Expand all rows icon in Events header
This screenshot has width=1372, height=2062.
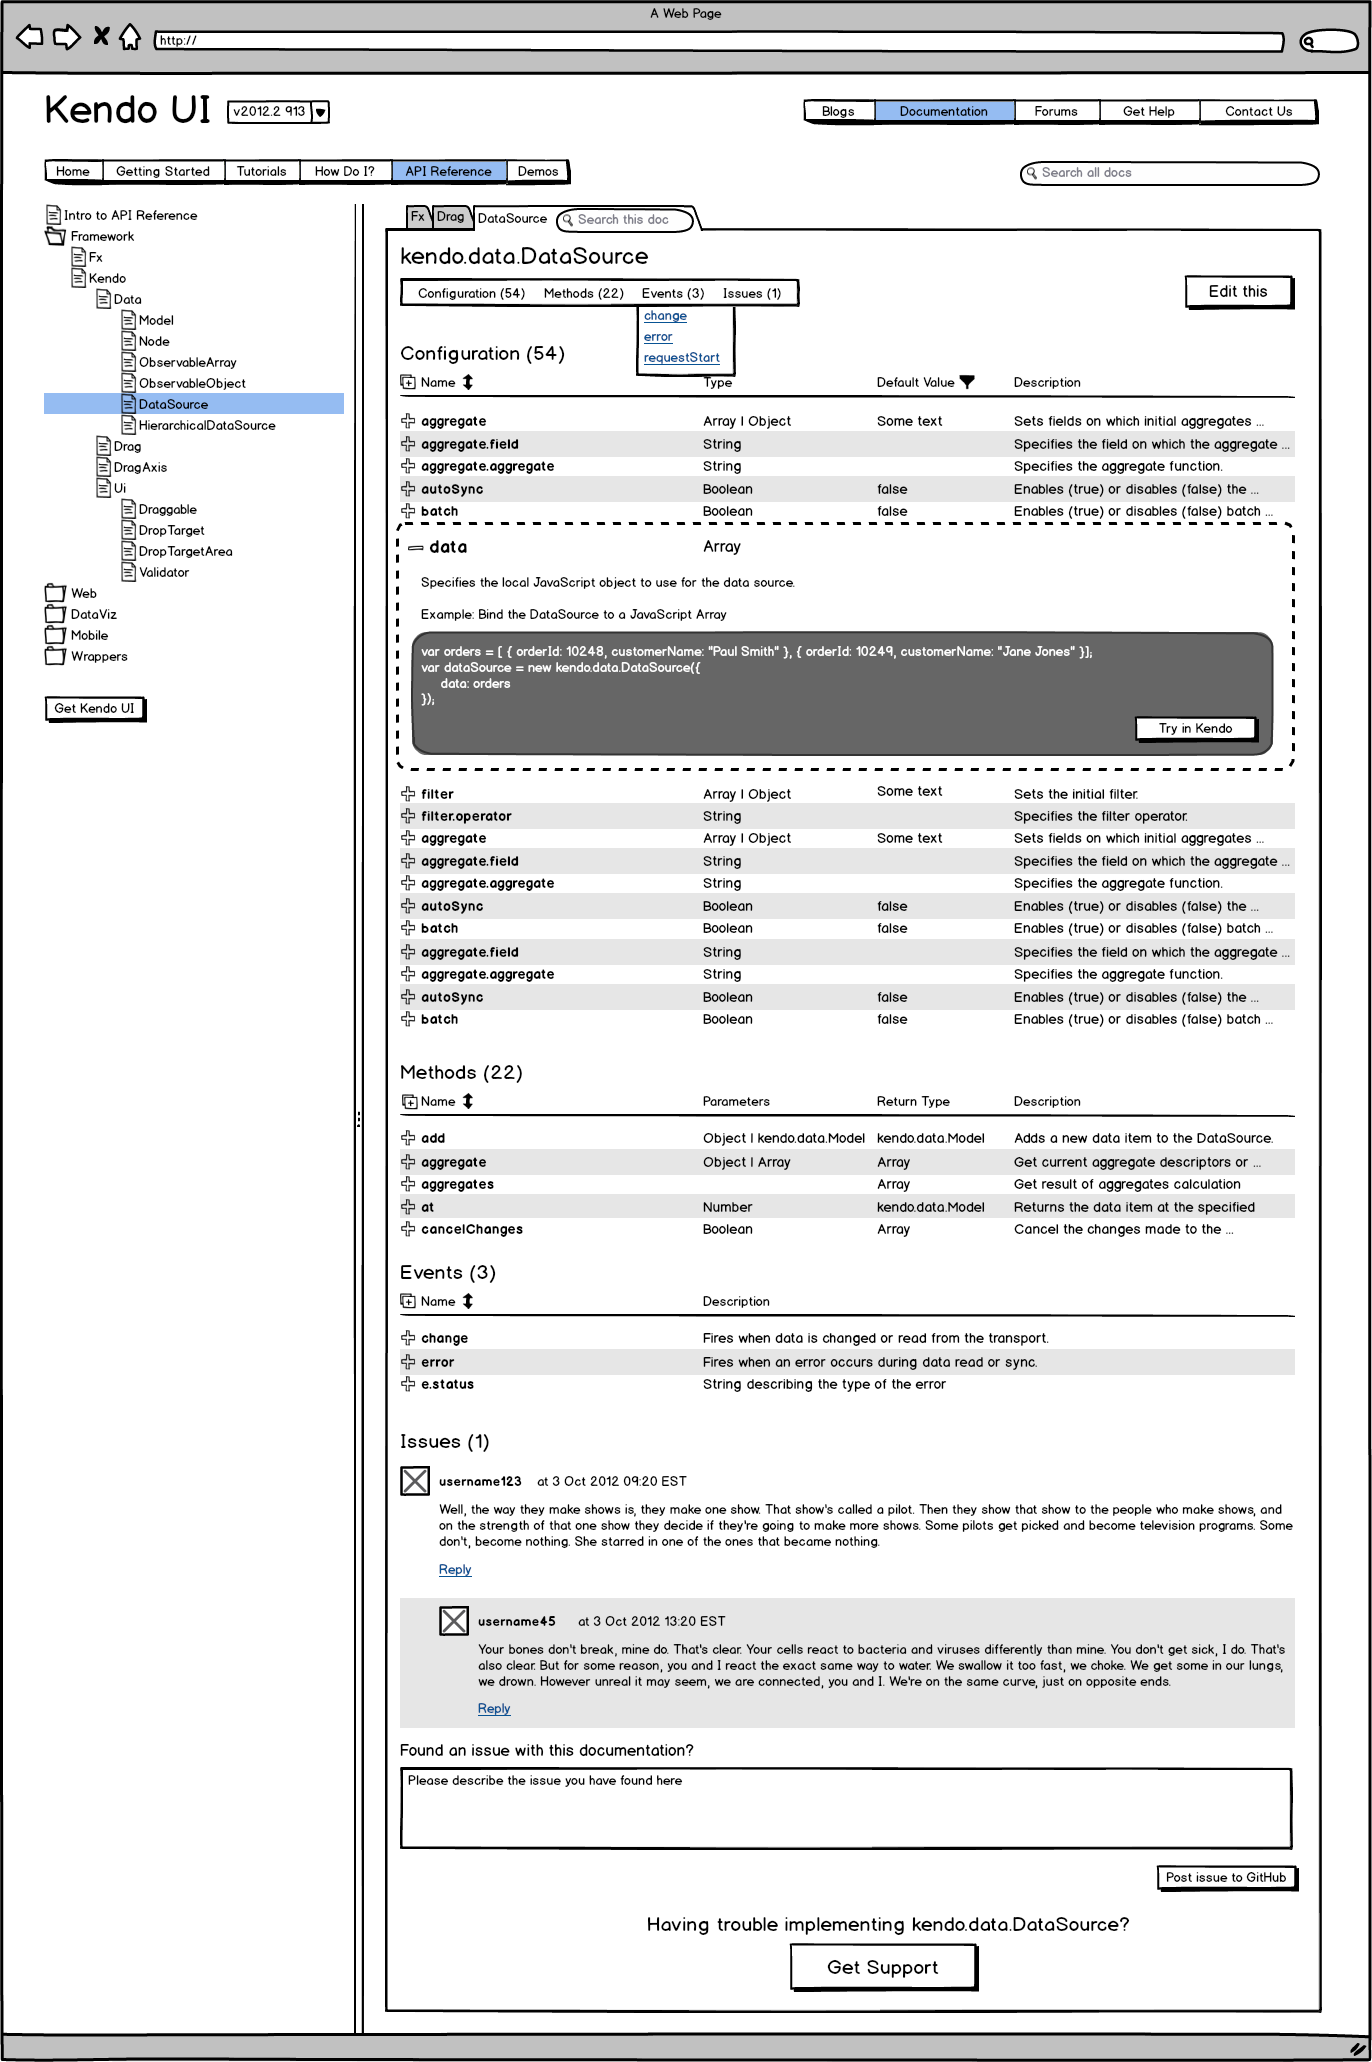coord(408,1301)
